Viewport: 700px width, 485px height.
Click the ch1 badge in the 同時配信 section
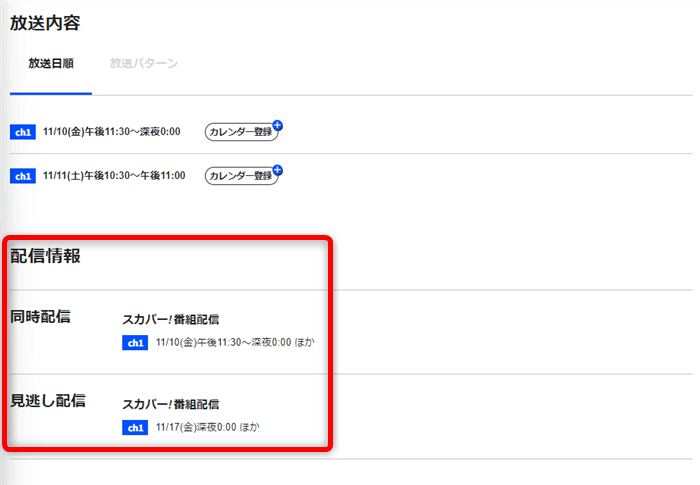(x=135, y=343)
